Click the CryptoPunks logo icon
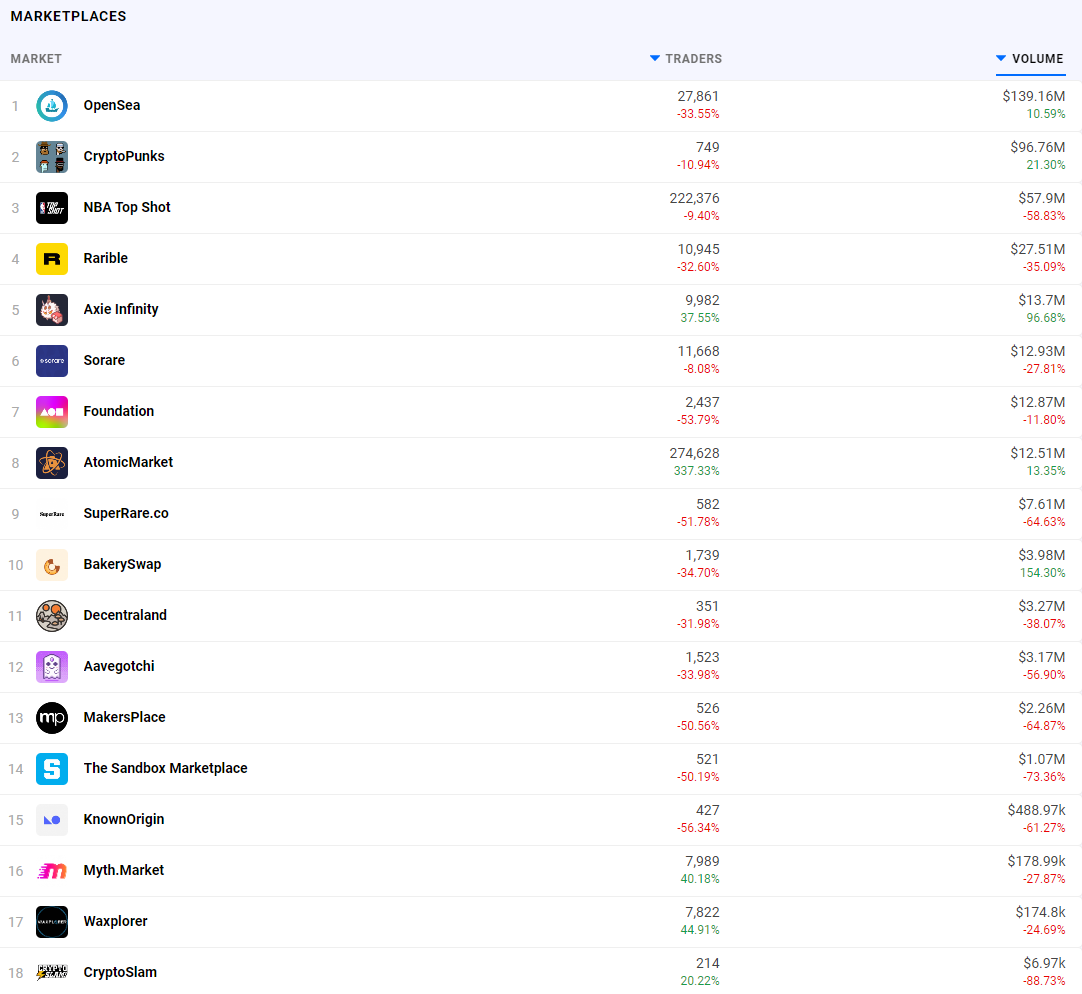This screenshot has height=994, width=1082. (52, 157)
